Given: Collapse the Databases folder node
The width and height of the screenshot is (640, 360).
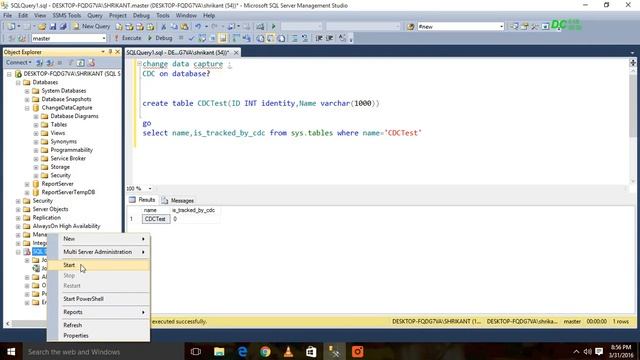Looking at the screenshot, I should [x=18, y=82].
